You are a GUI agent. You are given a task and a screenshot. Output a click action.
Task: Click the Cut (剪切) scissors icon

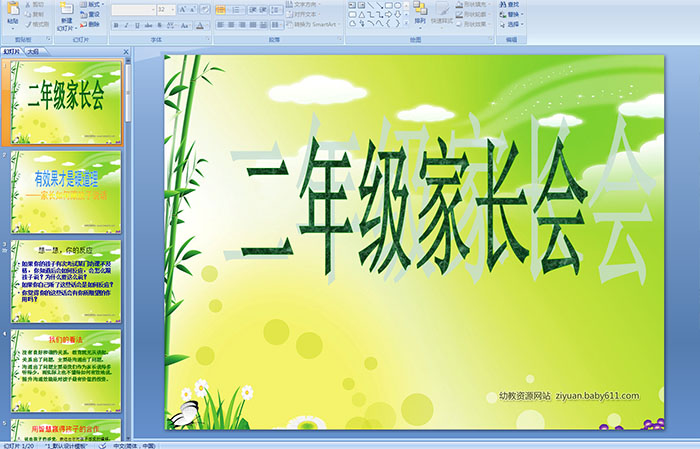pyautogui.click(x=28, y=4)
